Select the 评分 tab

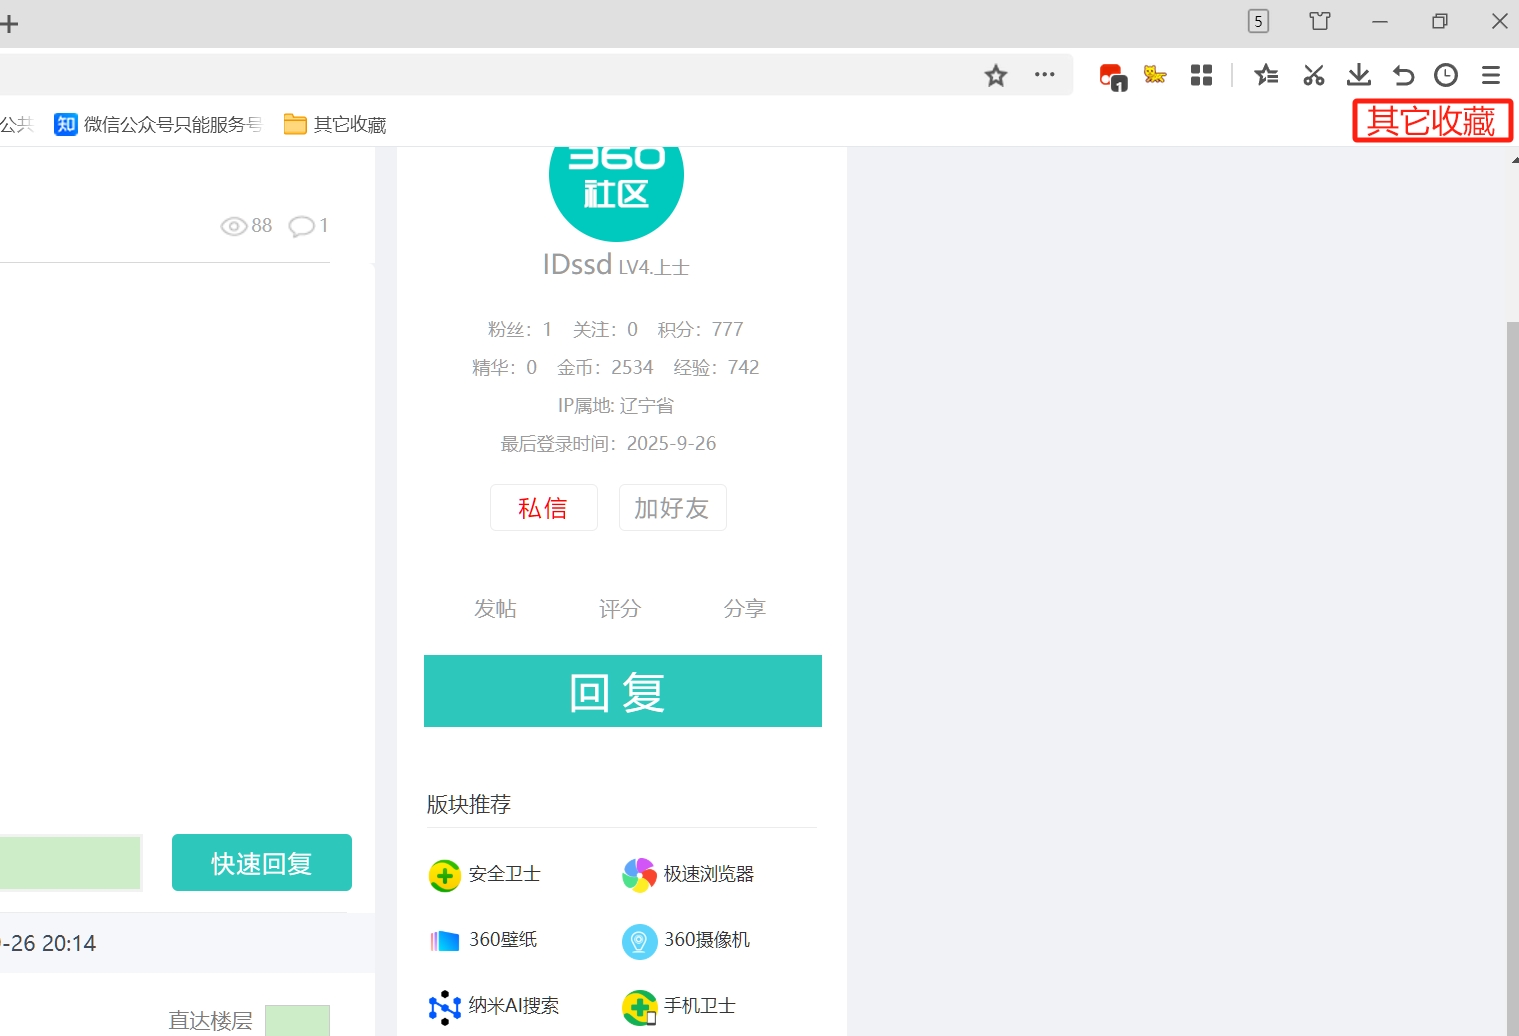tap(620, 608)
